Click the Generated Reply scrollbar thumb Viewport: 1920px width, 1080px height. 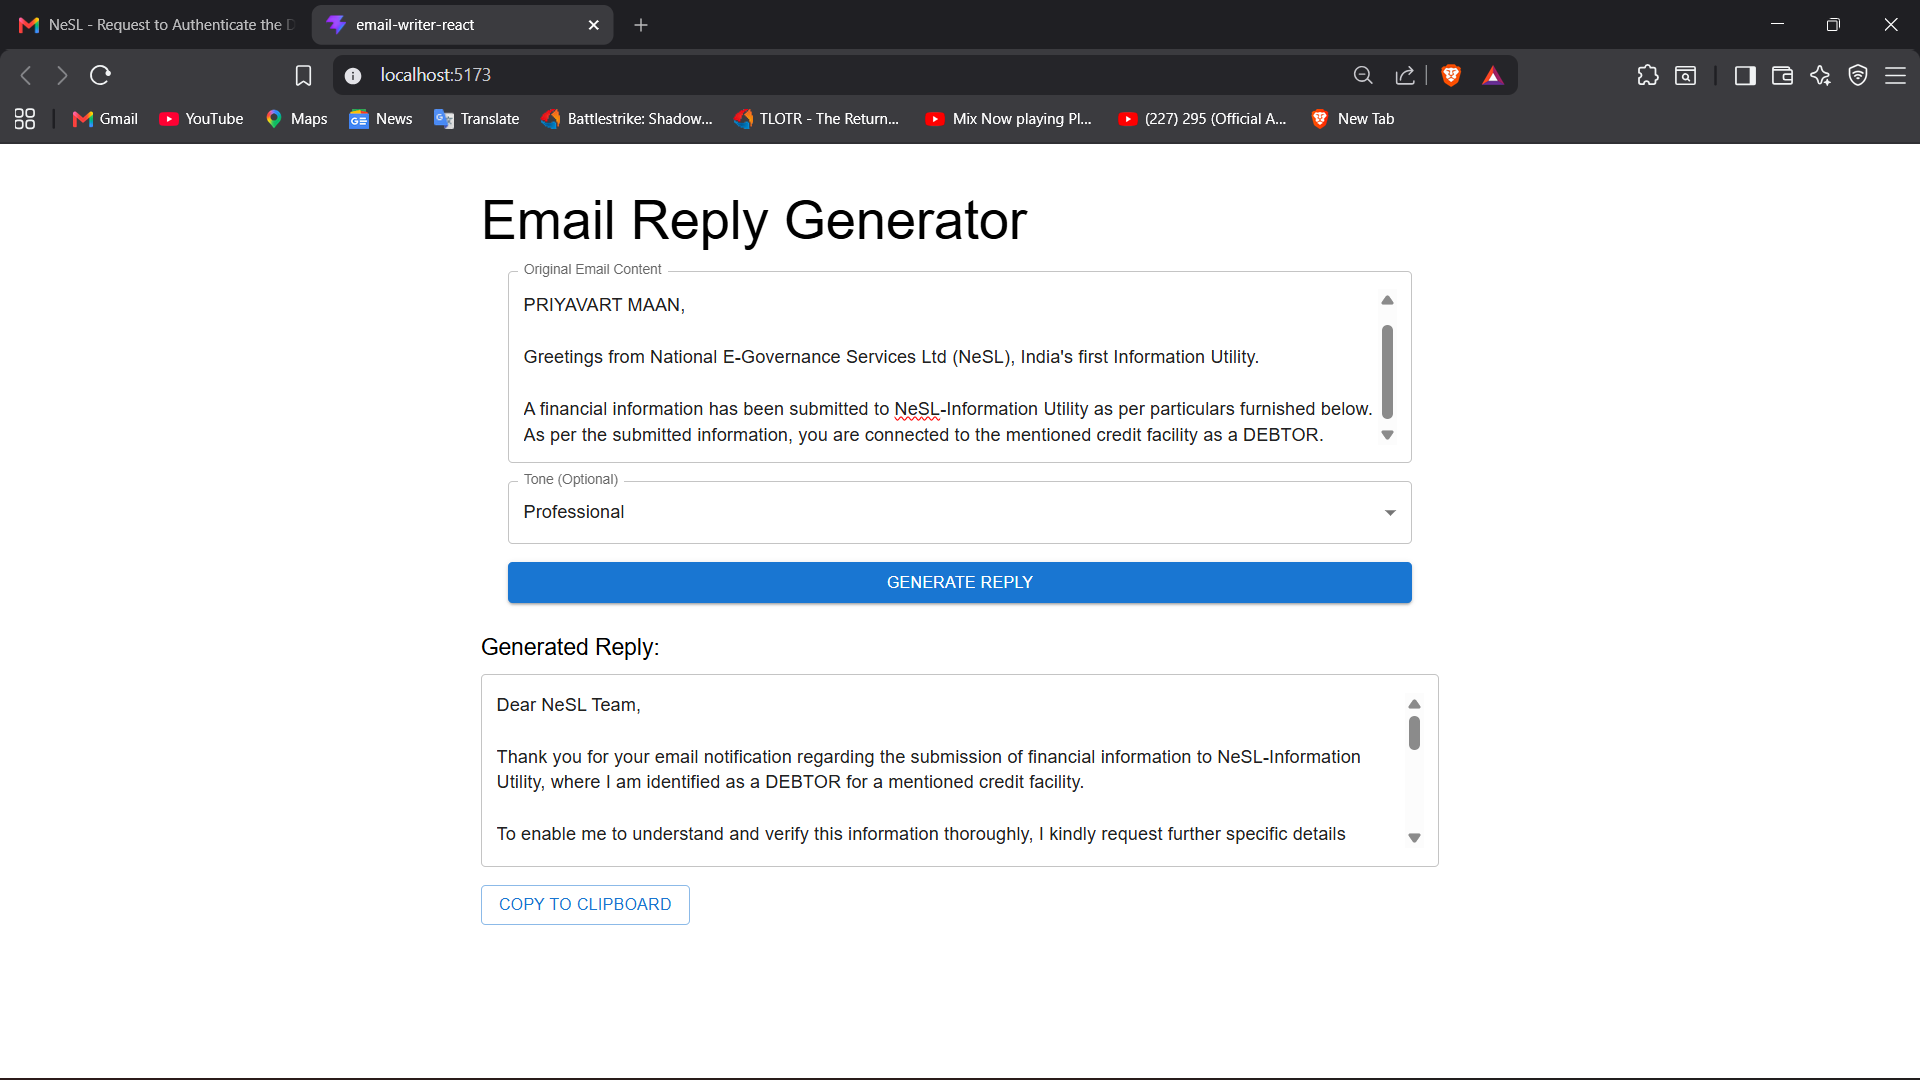1414,733
